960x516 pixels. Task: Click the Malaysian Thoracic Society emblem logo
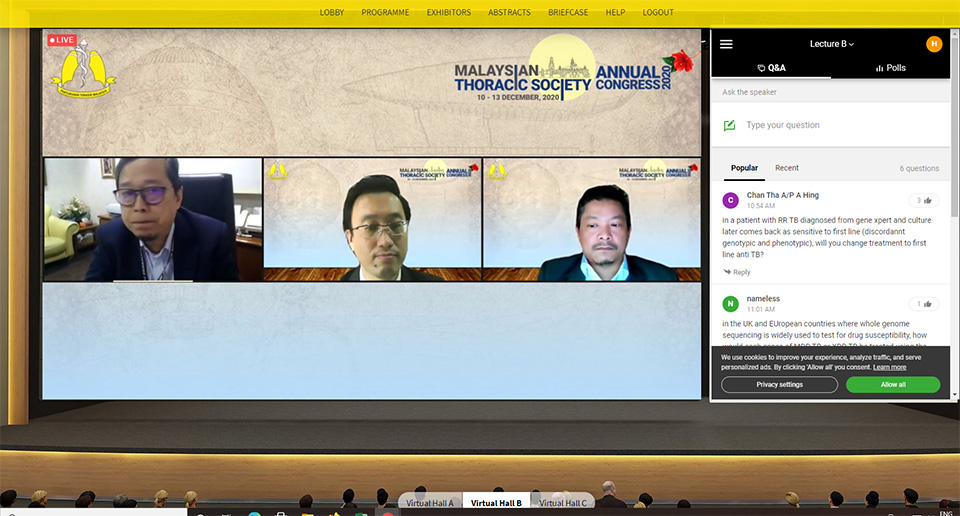84,69
